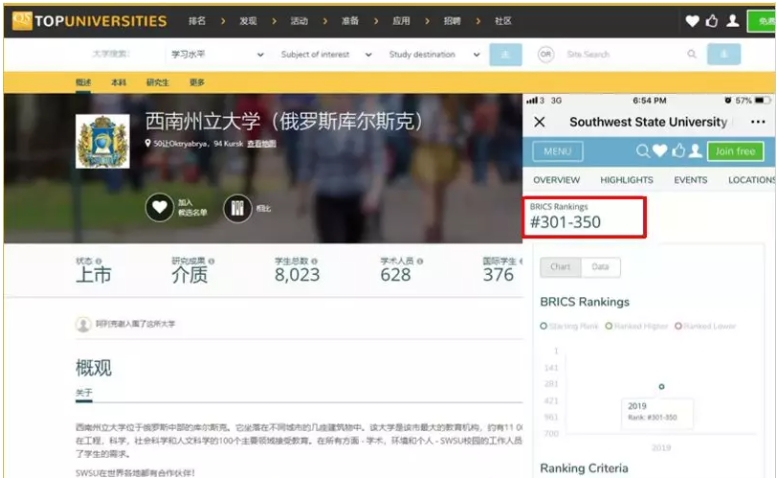Tap search magnifier in phone blue bar

tap(642, 151)
